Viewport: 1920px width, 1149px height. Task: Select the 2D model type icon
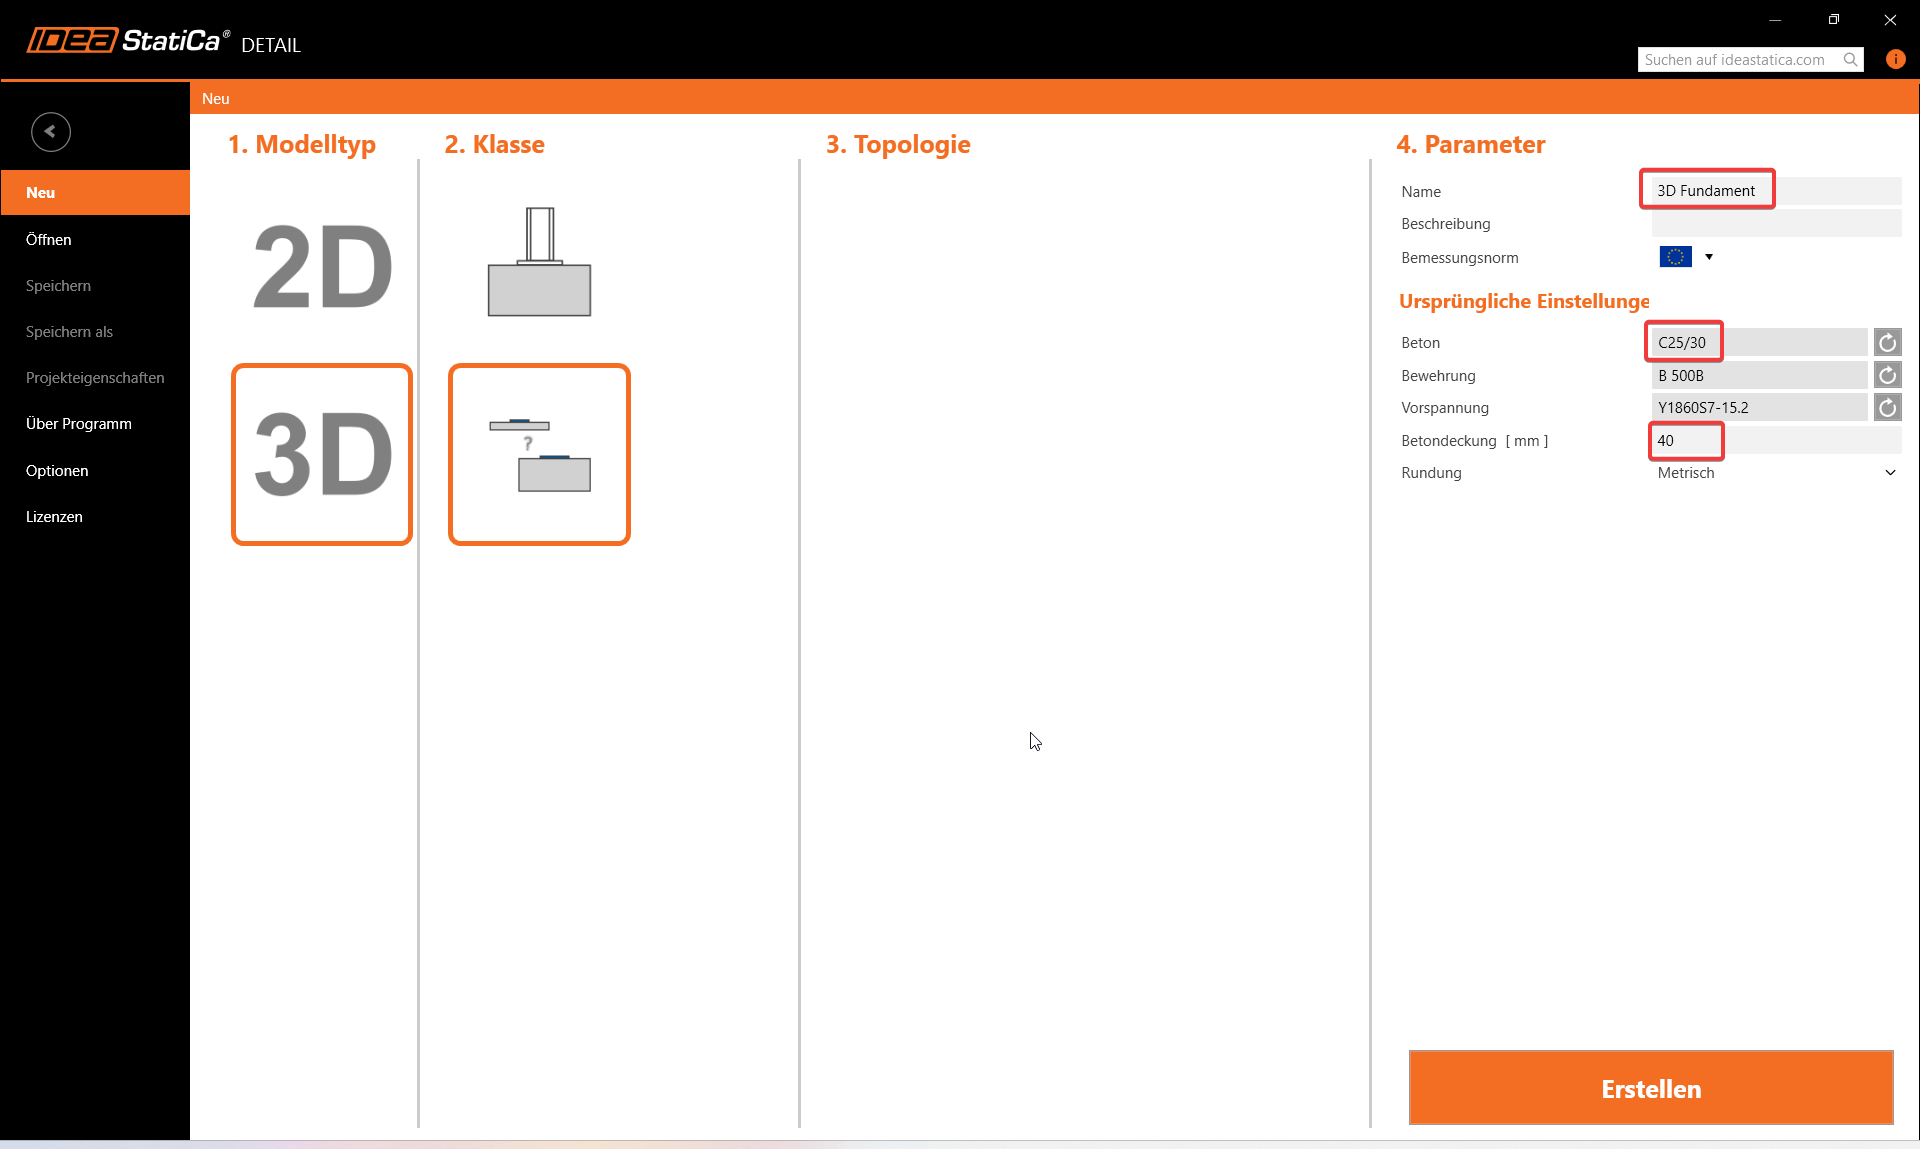322,266
